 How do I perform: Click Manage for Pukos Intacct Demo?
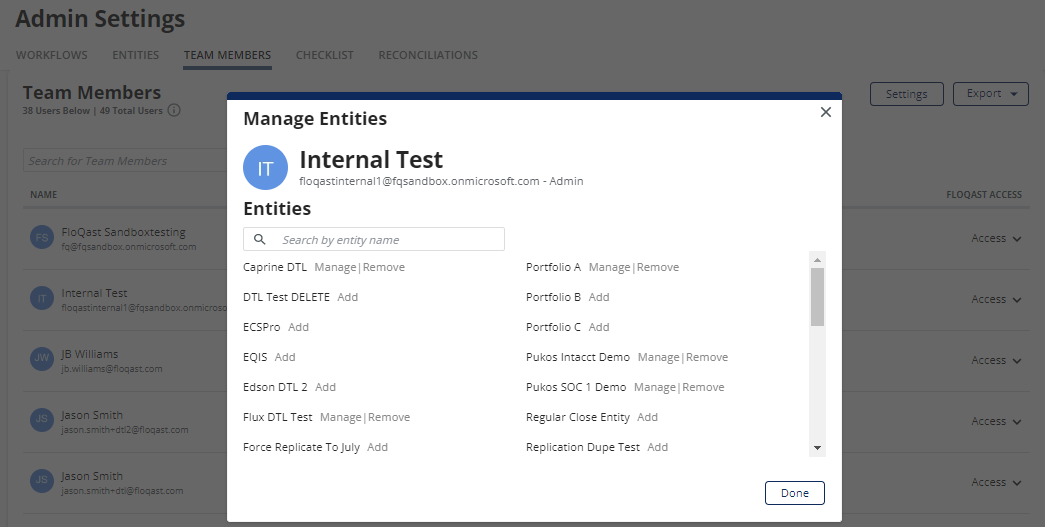pos(658,357)
